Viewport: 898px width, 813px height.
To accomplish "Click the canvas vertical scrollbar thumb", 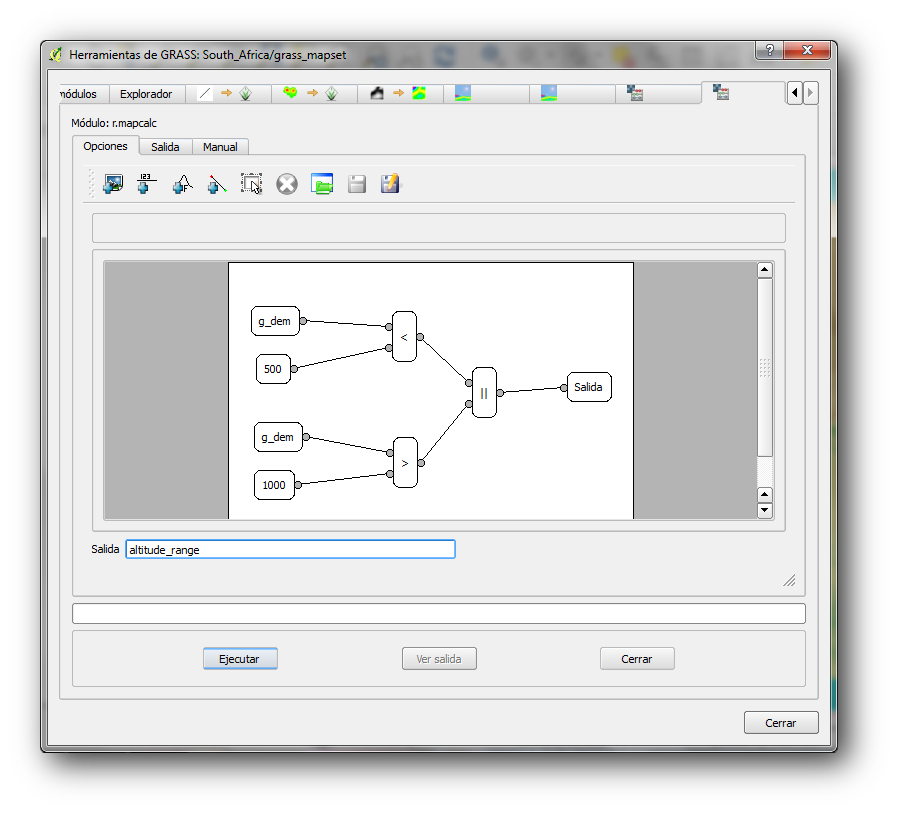I will point(765,367).
